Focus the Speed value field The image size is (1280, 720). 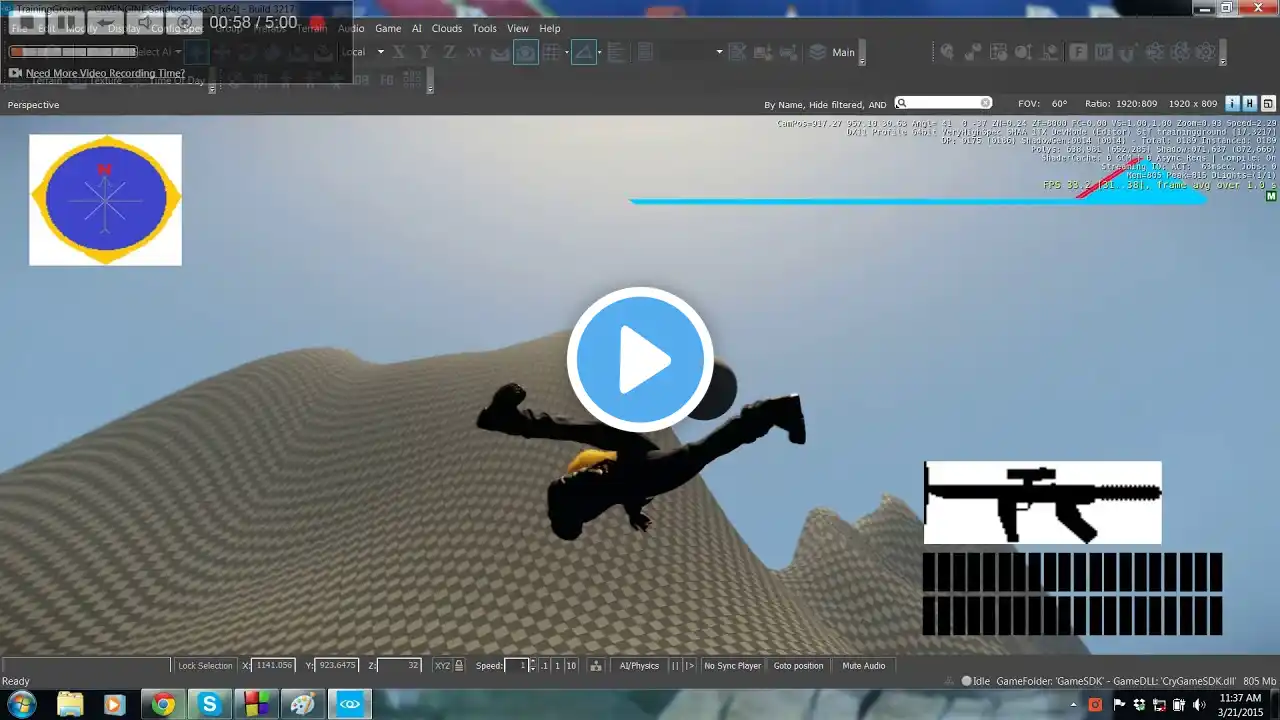click(516, 665)
